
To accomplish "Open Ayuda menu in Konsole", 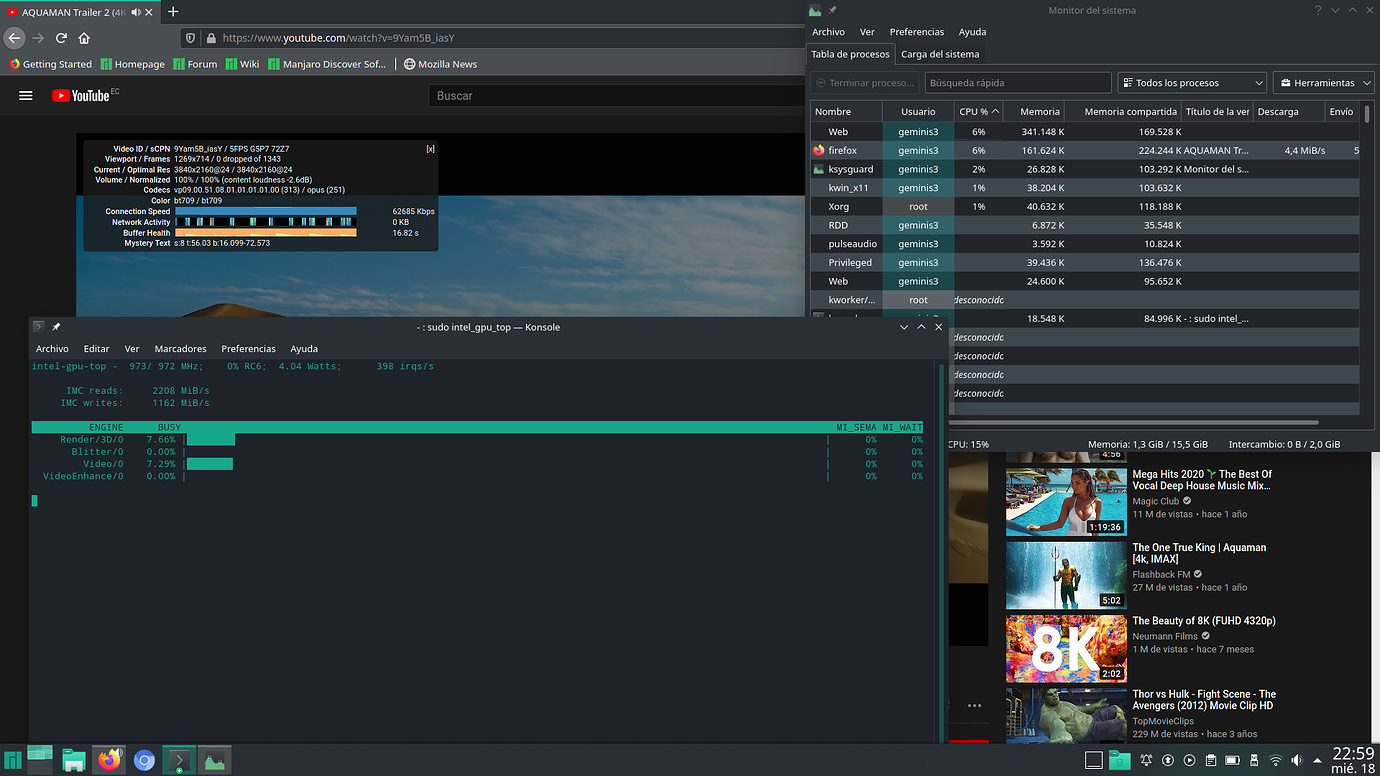I will coord(304,349).
